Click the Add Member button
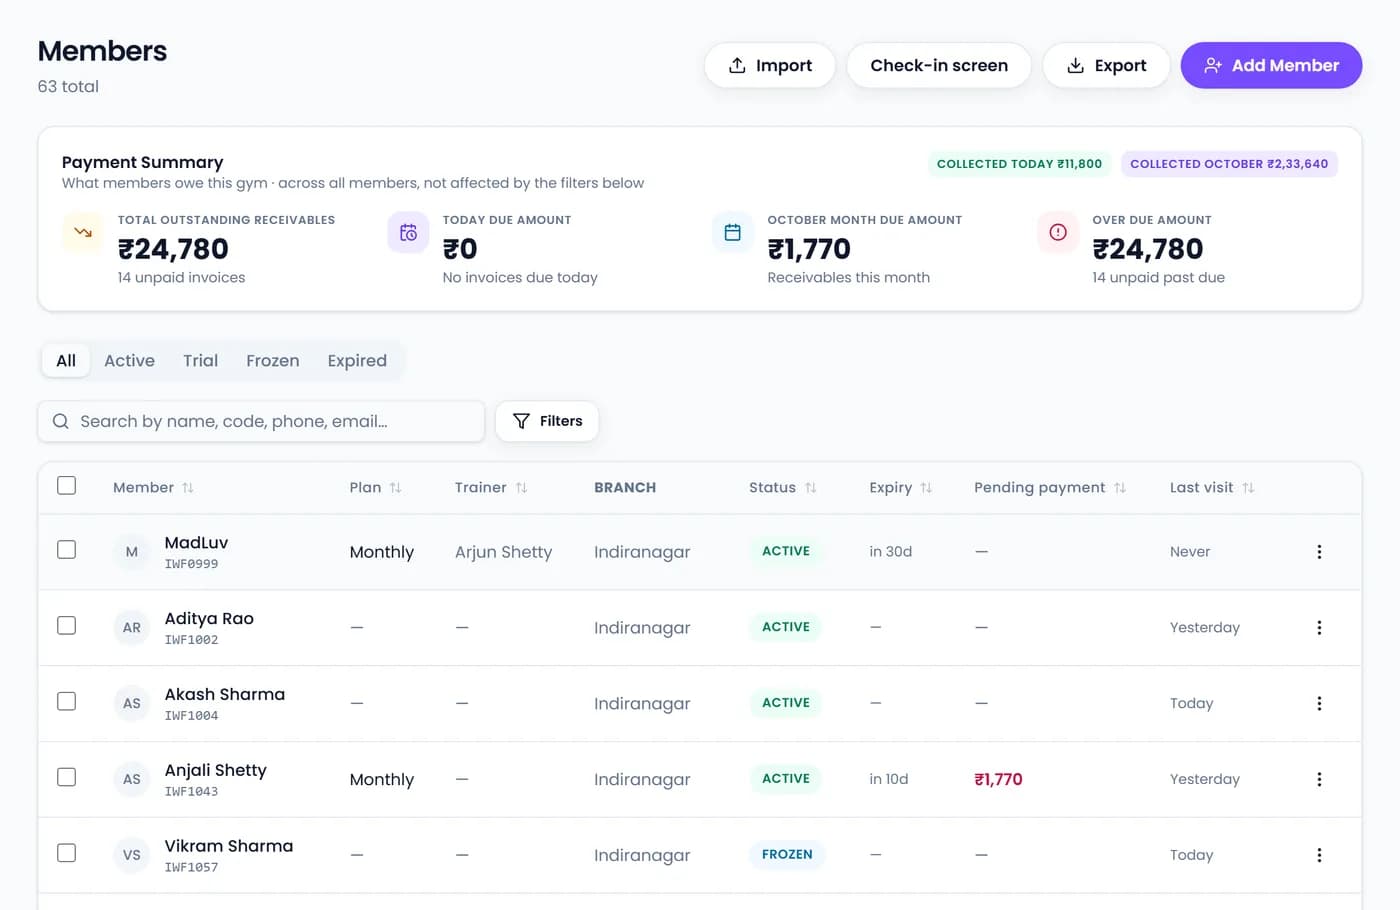Image resolution: width=1400 pixels, height=910 pixels. point(1271,65)
